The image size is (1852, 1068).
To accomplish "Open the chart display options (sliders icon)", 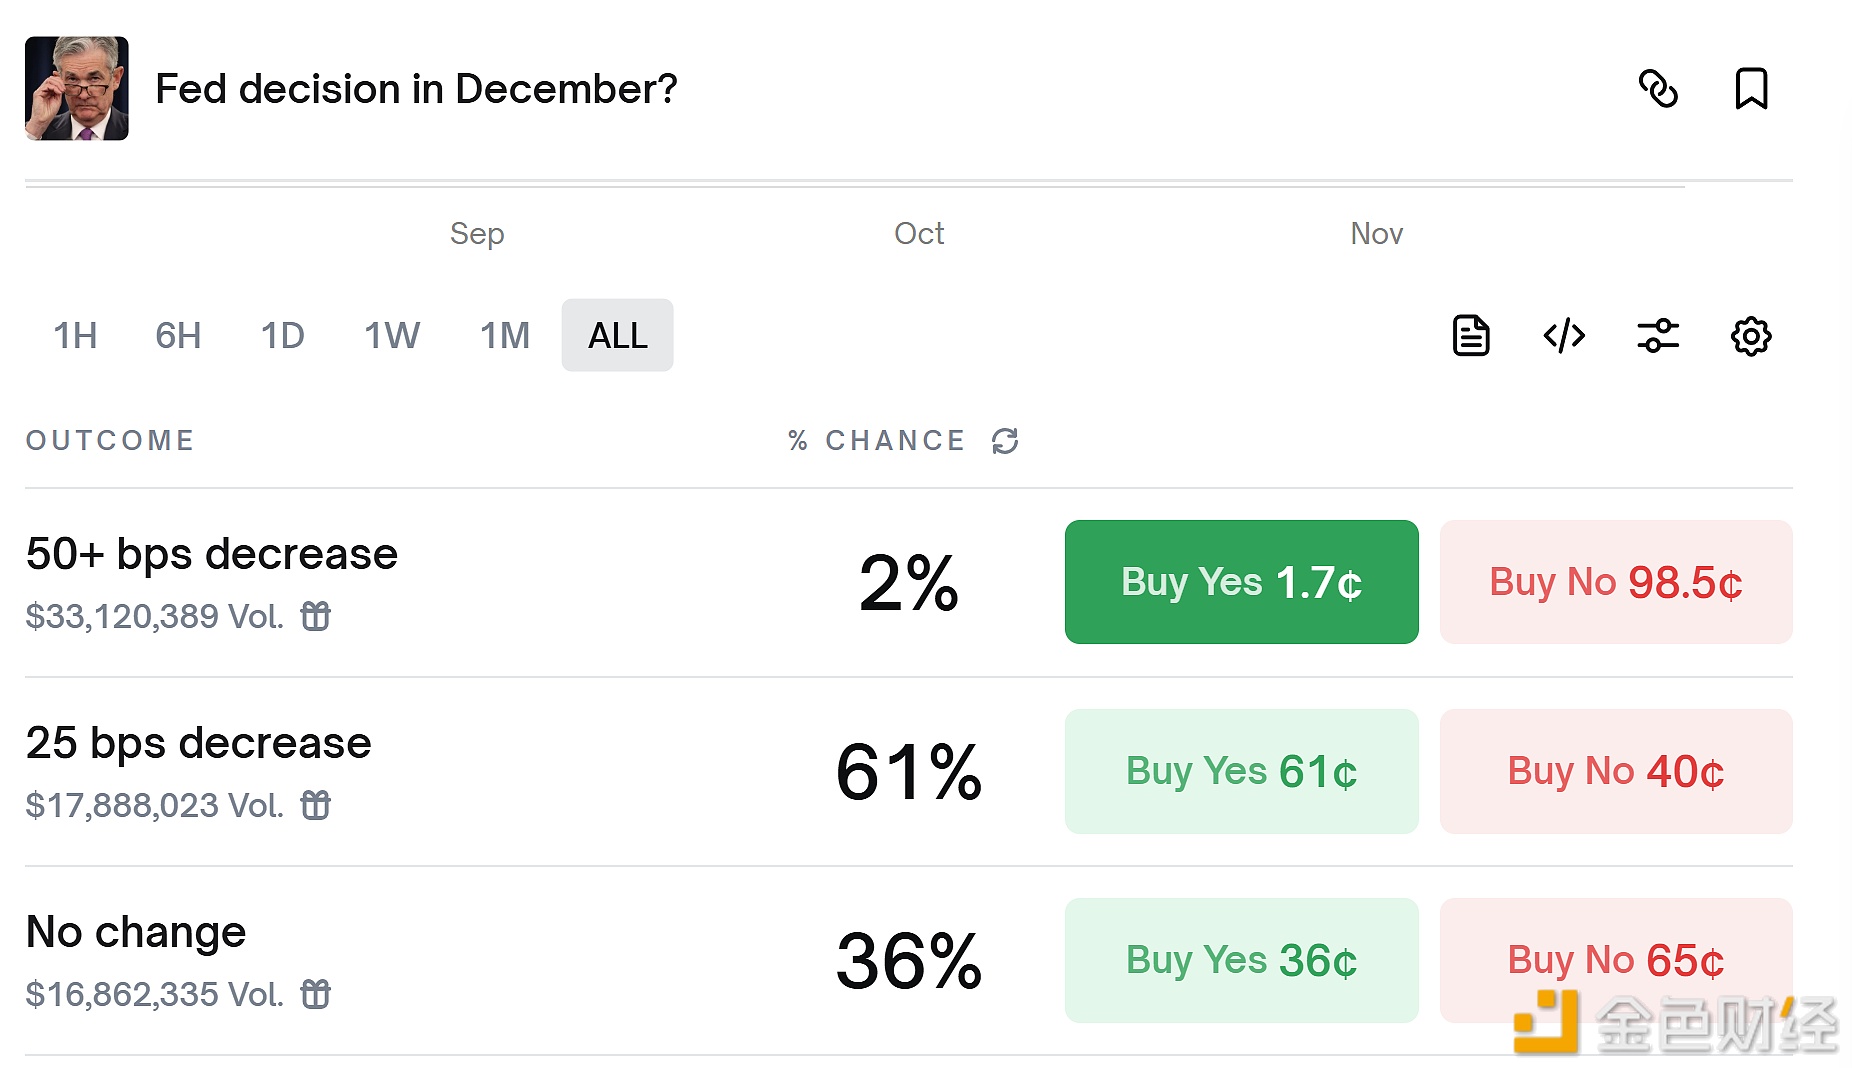I will pos(1656,336).
